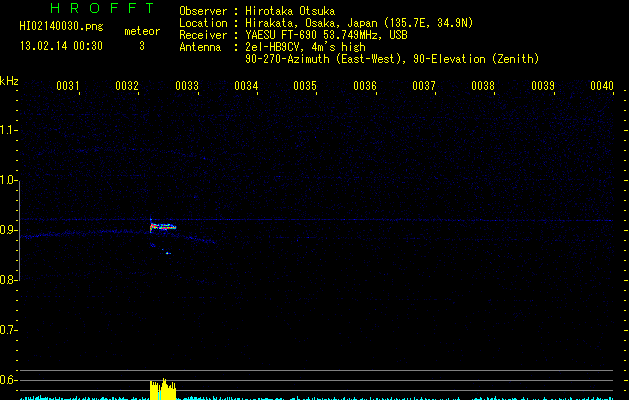This screenshot has height=400, width=629.
Task: Click time marker 0032
Action: 127,85
